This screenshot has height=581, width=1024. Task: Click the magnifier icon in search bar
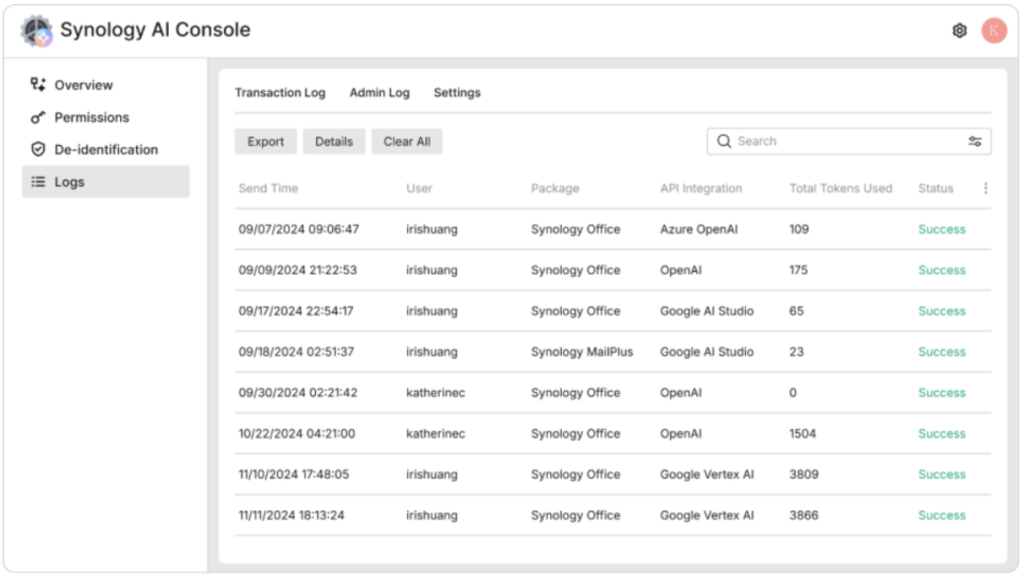(x=724, y=141)
